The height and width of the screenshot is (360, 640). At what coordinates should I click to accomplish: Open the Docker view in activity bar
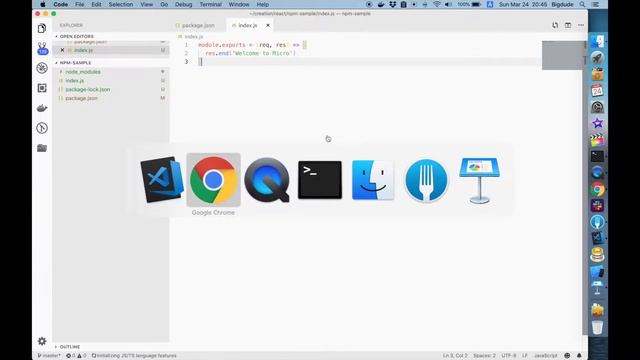click(42, 108)
